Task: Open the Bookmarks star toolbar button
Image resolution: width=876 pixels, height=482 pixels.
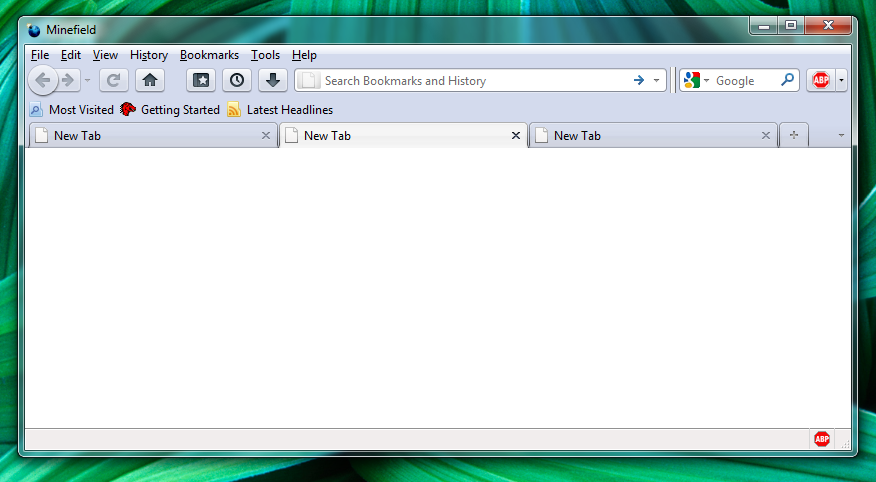Action: 200,80
